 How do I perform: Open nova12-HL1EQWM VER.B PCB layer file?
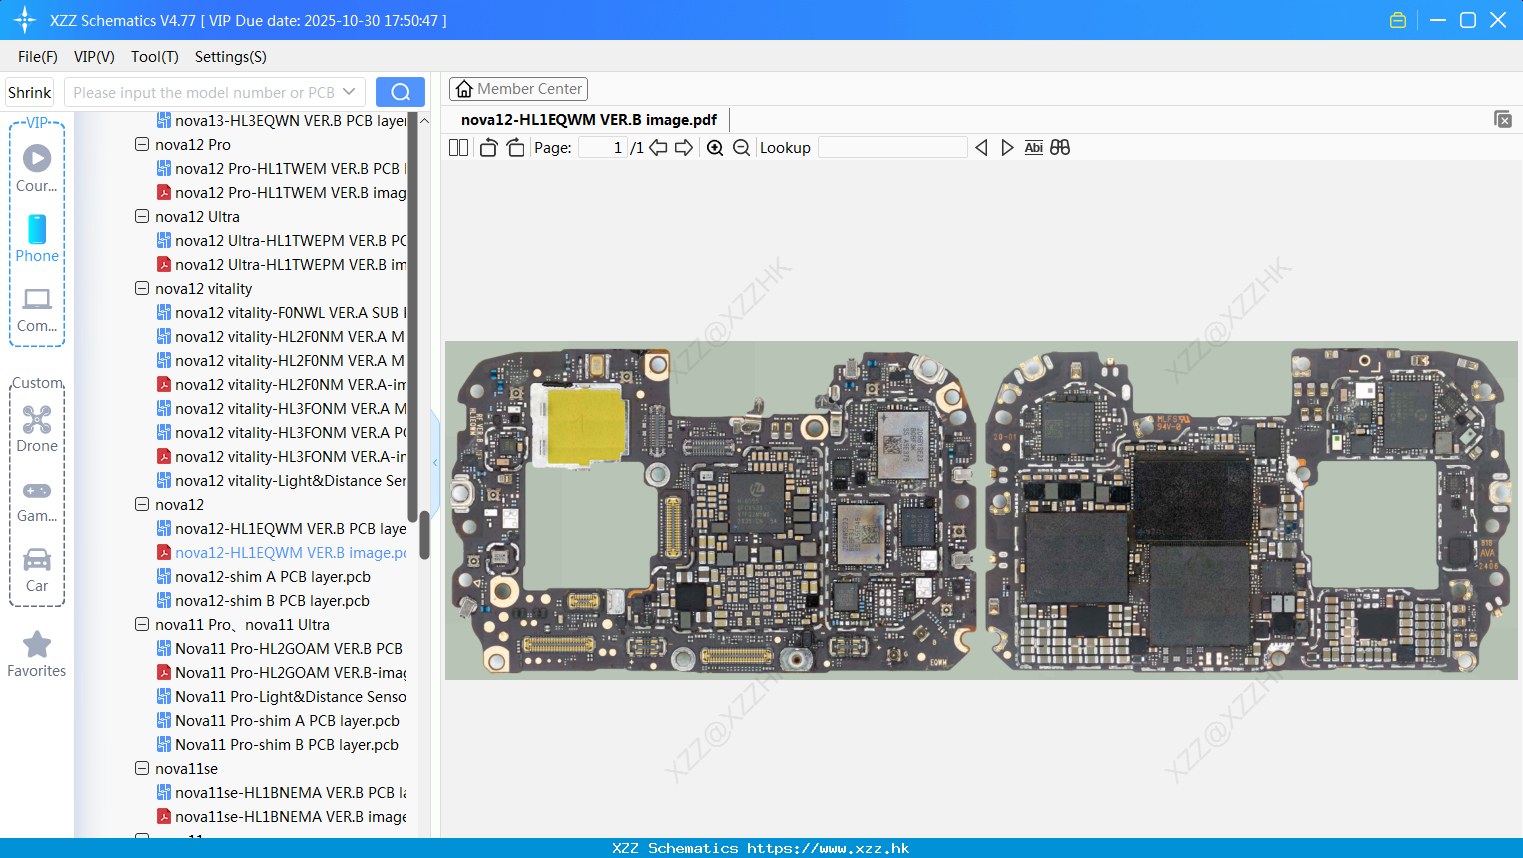click(282, 528)
